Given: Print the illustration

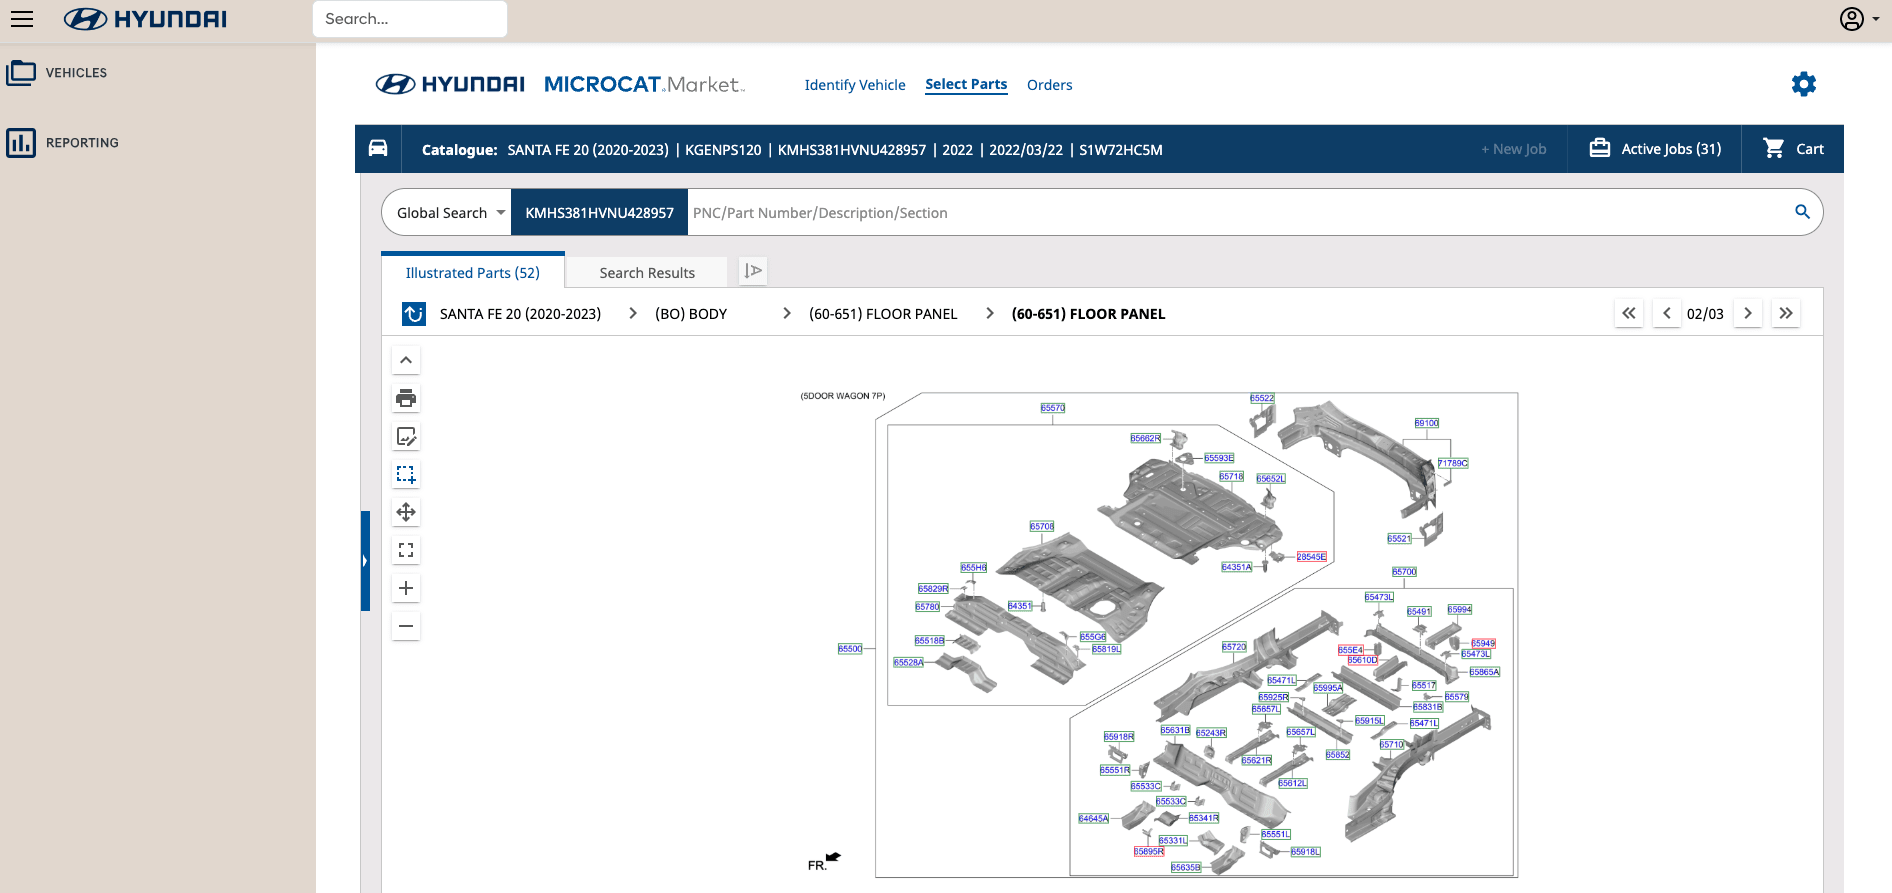Looking at the screenshot, I should 406,398.
